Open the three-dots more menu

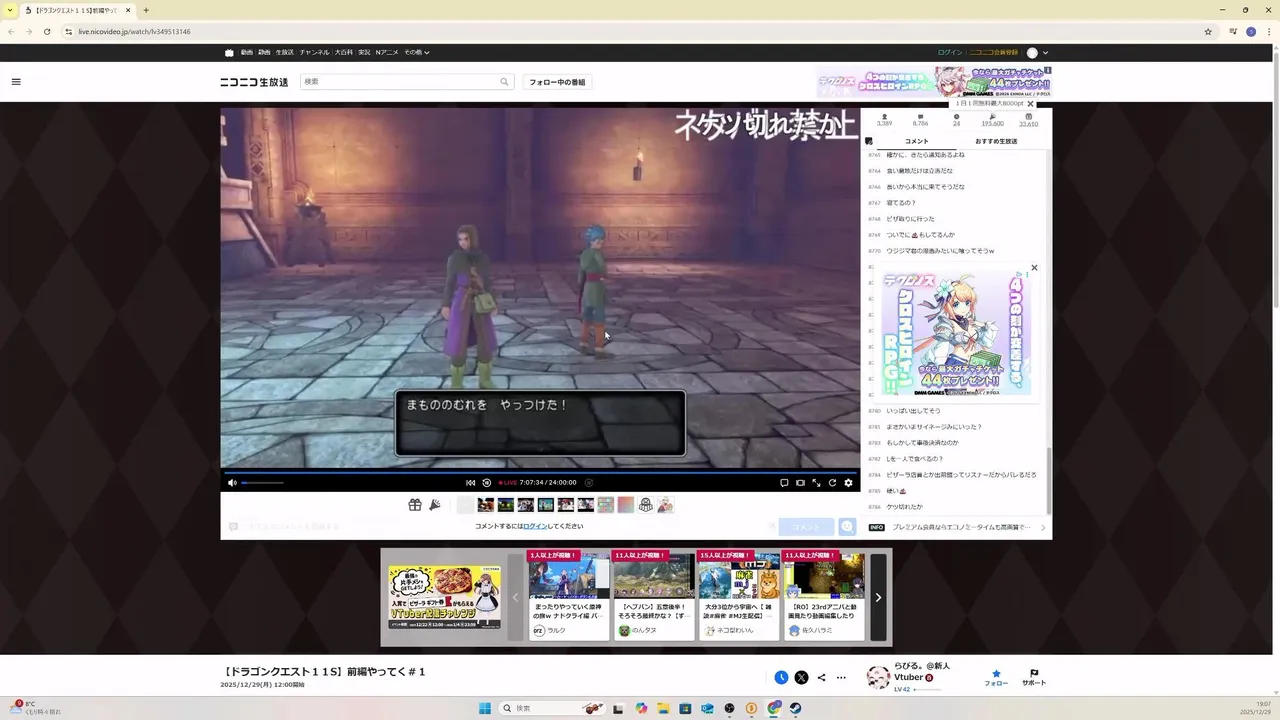click(x=841, y=677)
